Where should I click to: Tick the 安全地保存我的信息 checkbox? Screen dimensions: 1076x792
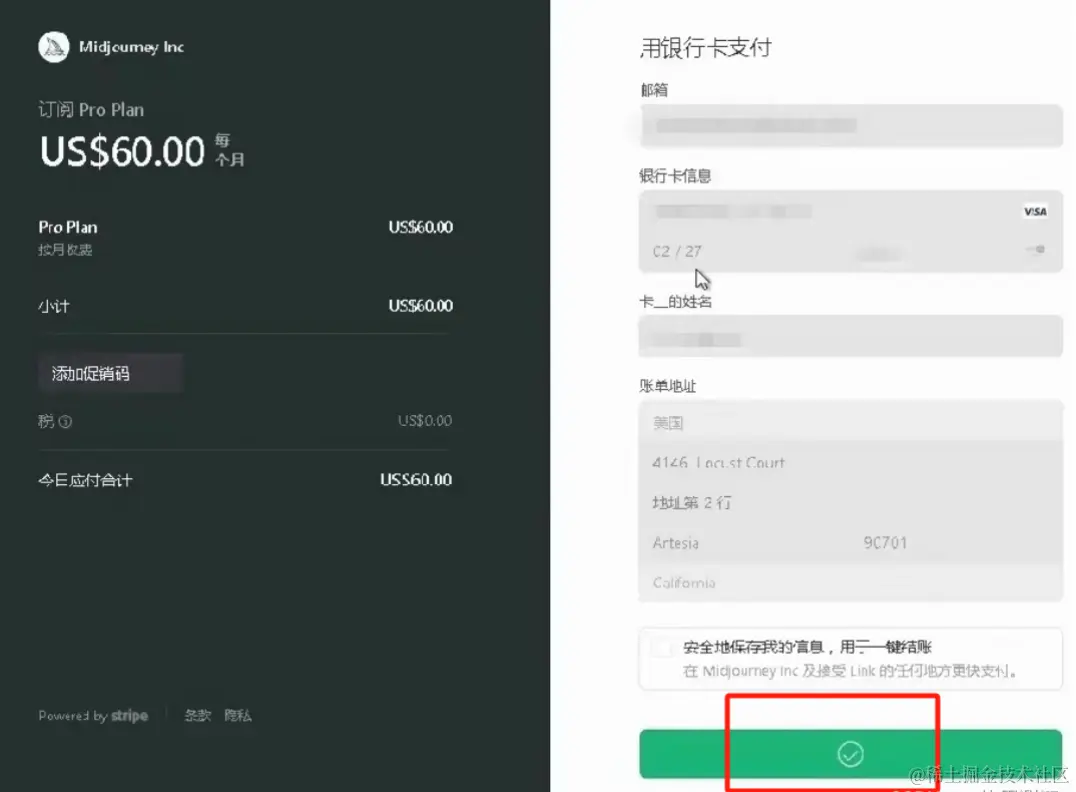coord(661,648)
